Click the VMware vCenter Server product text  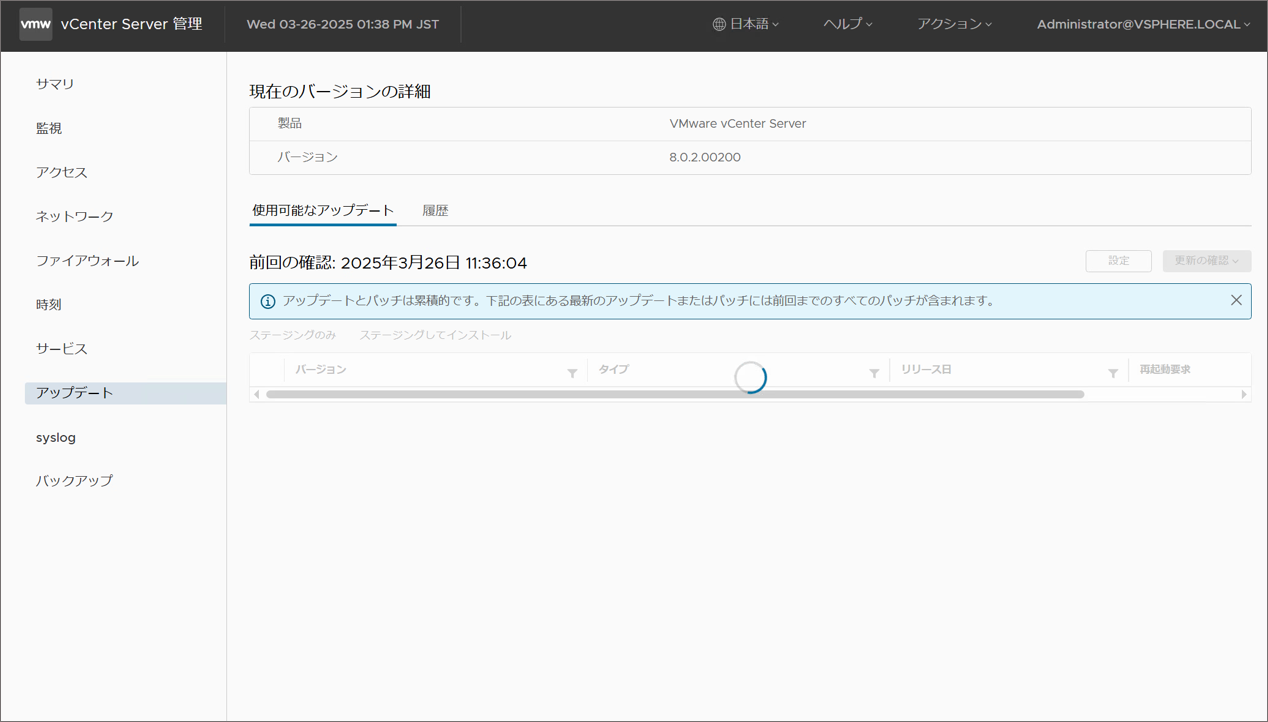[x=738, y=123]
